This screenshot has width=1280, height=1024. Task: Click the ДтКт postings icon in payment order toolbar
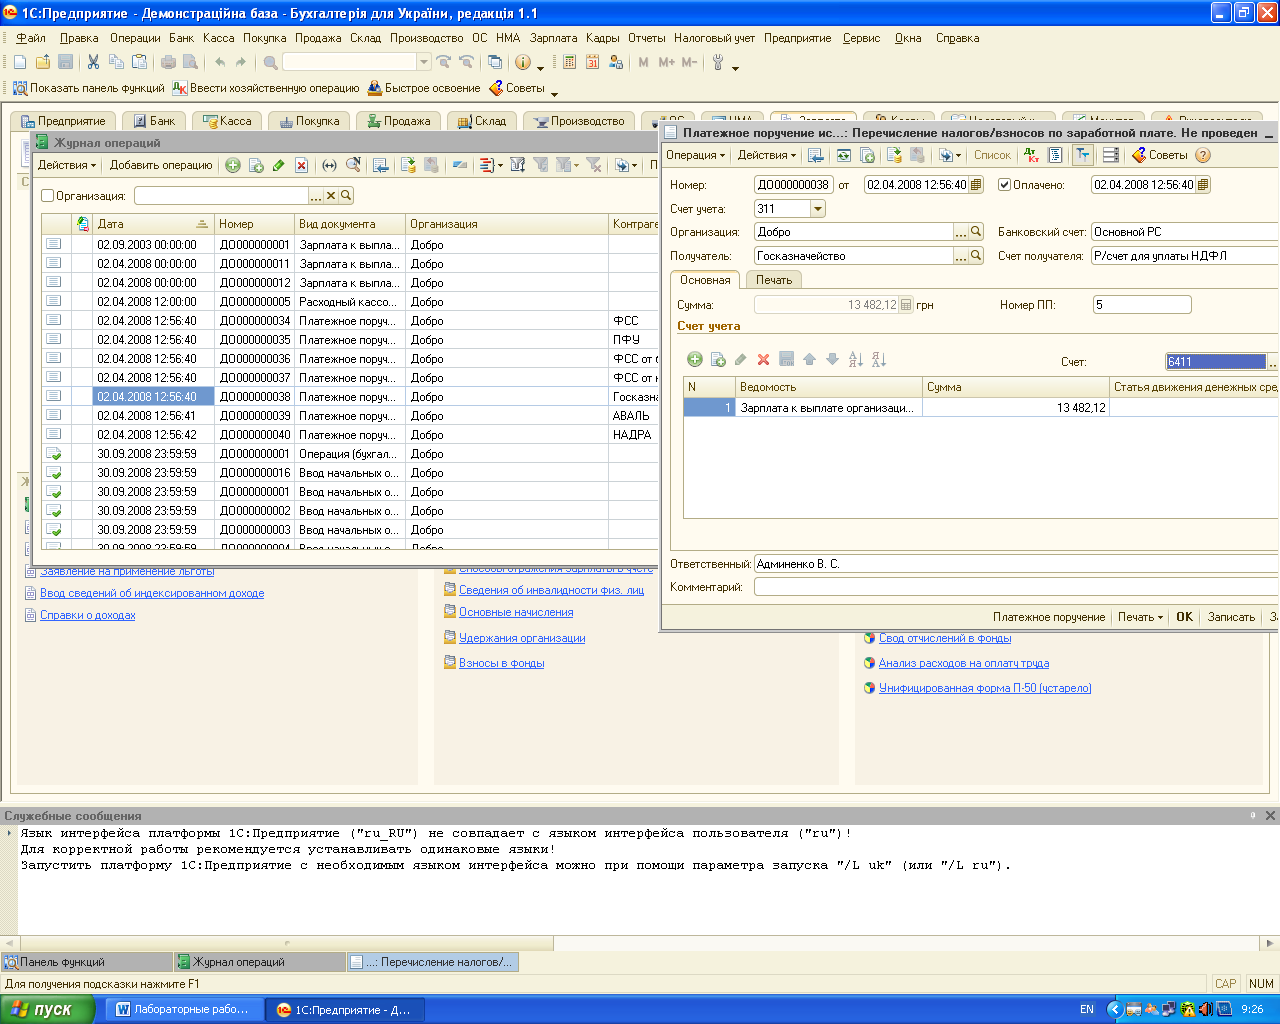click(1032, 155)
